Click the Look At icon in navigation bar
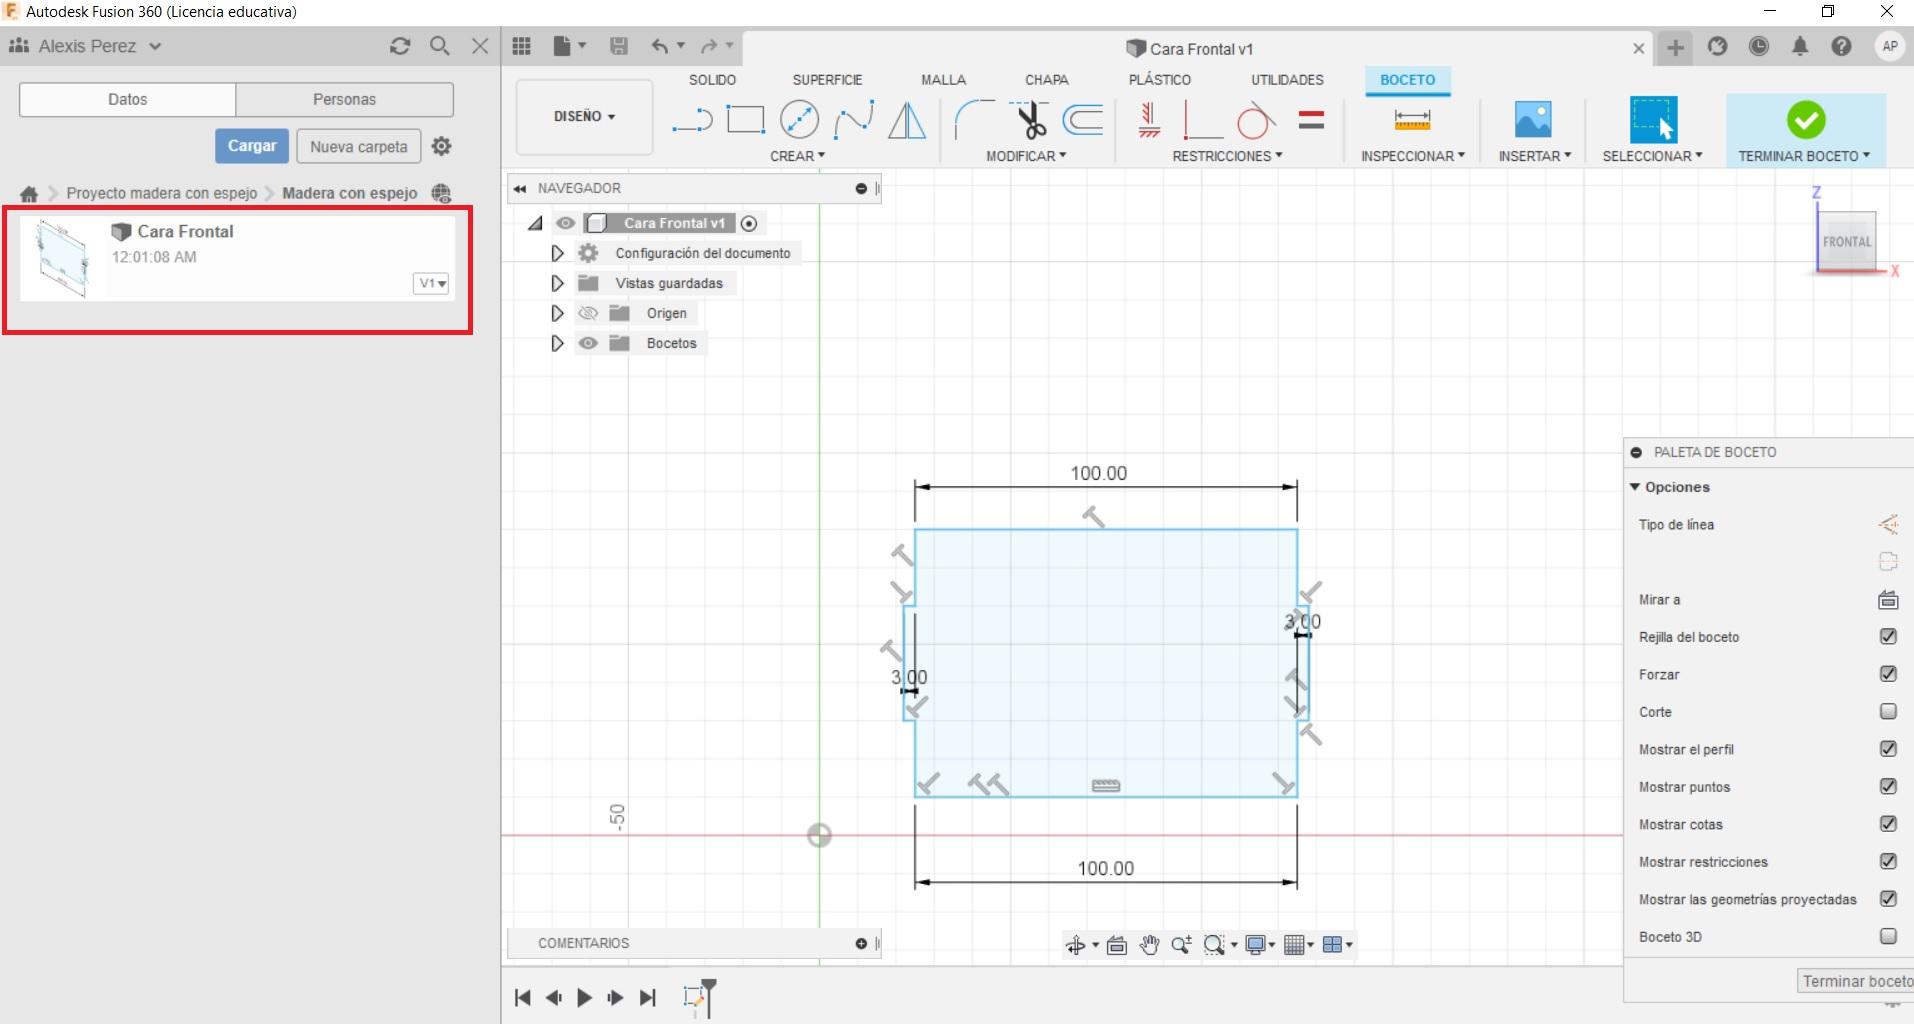 [1117, 945]
